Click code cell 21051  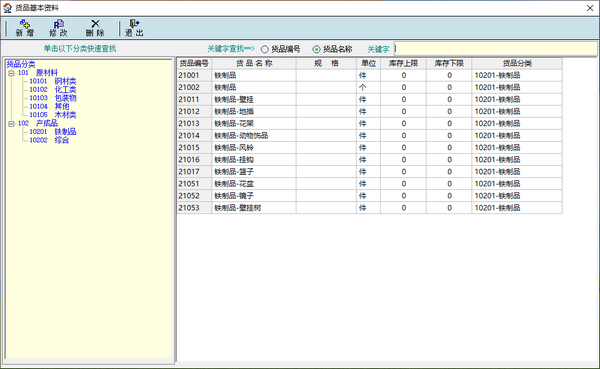coord(194,184)
